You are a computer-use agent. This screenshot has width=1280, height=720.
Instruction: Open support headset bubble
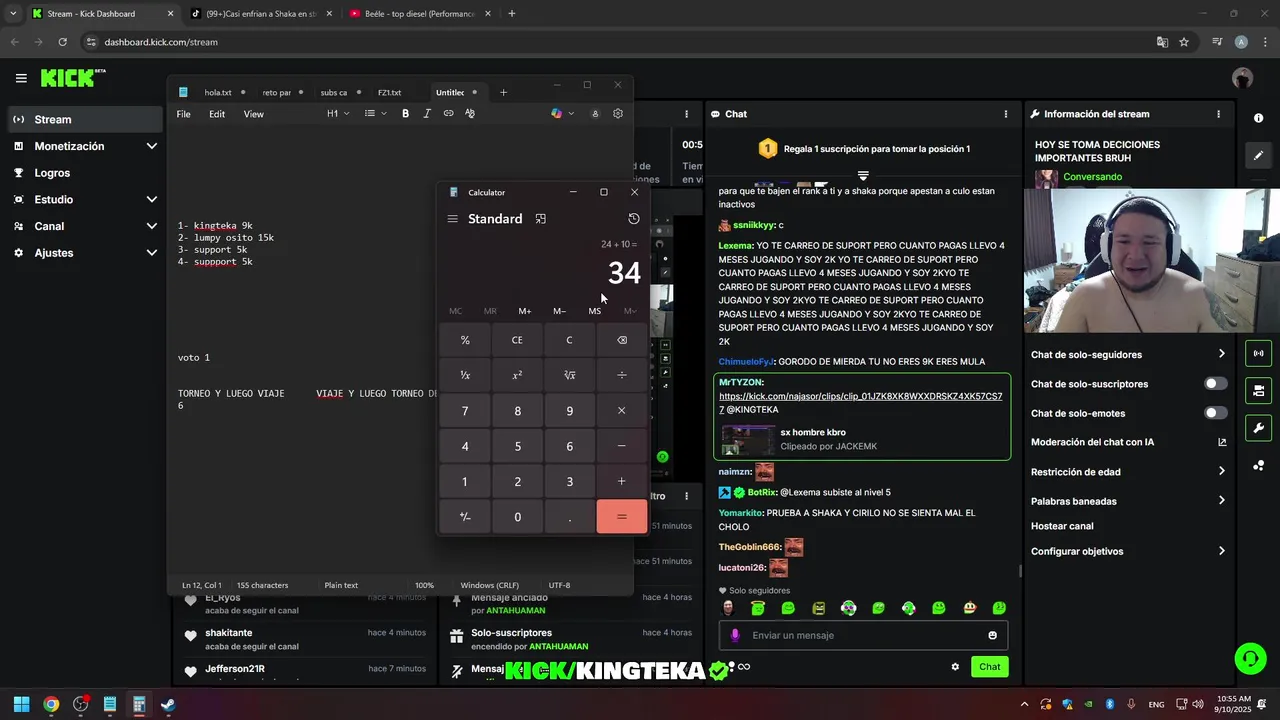(x=1250, y=659)
